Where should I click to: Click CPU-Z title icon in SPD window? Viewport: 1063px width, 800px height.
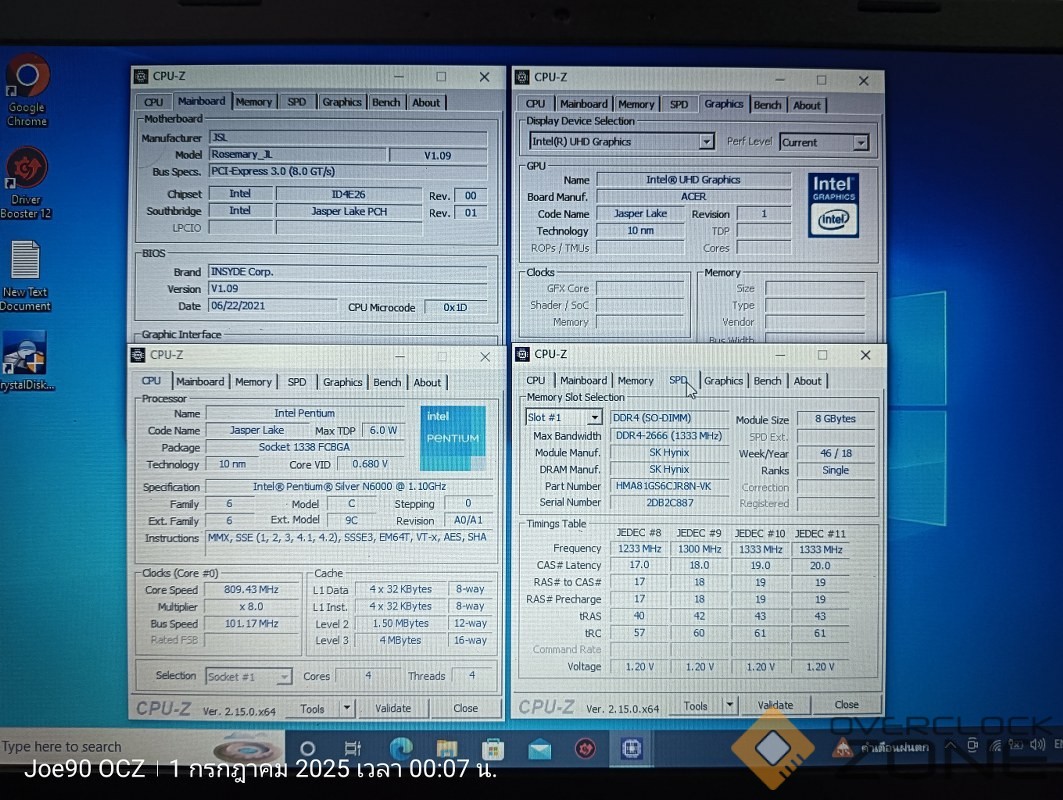tap(523, 354)
